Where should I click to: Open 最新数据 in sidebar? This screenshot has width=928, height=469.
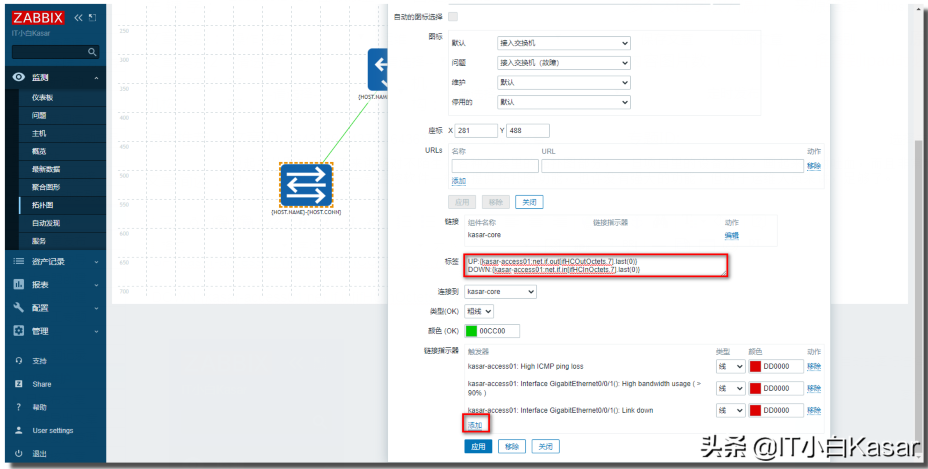46,169
